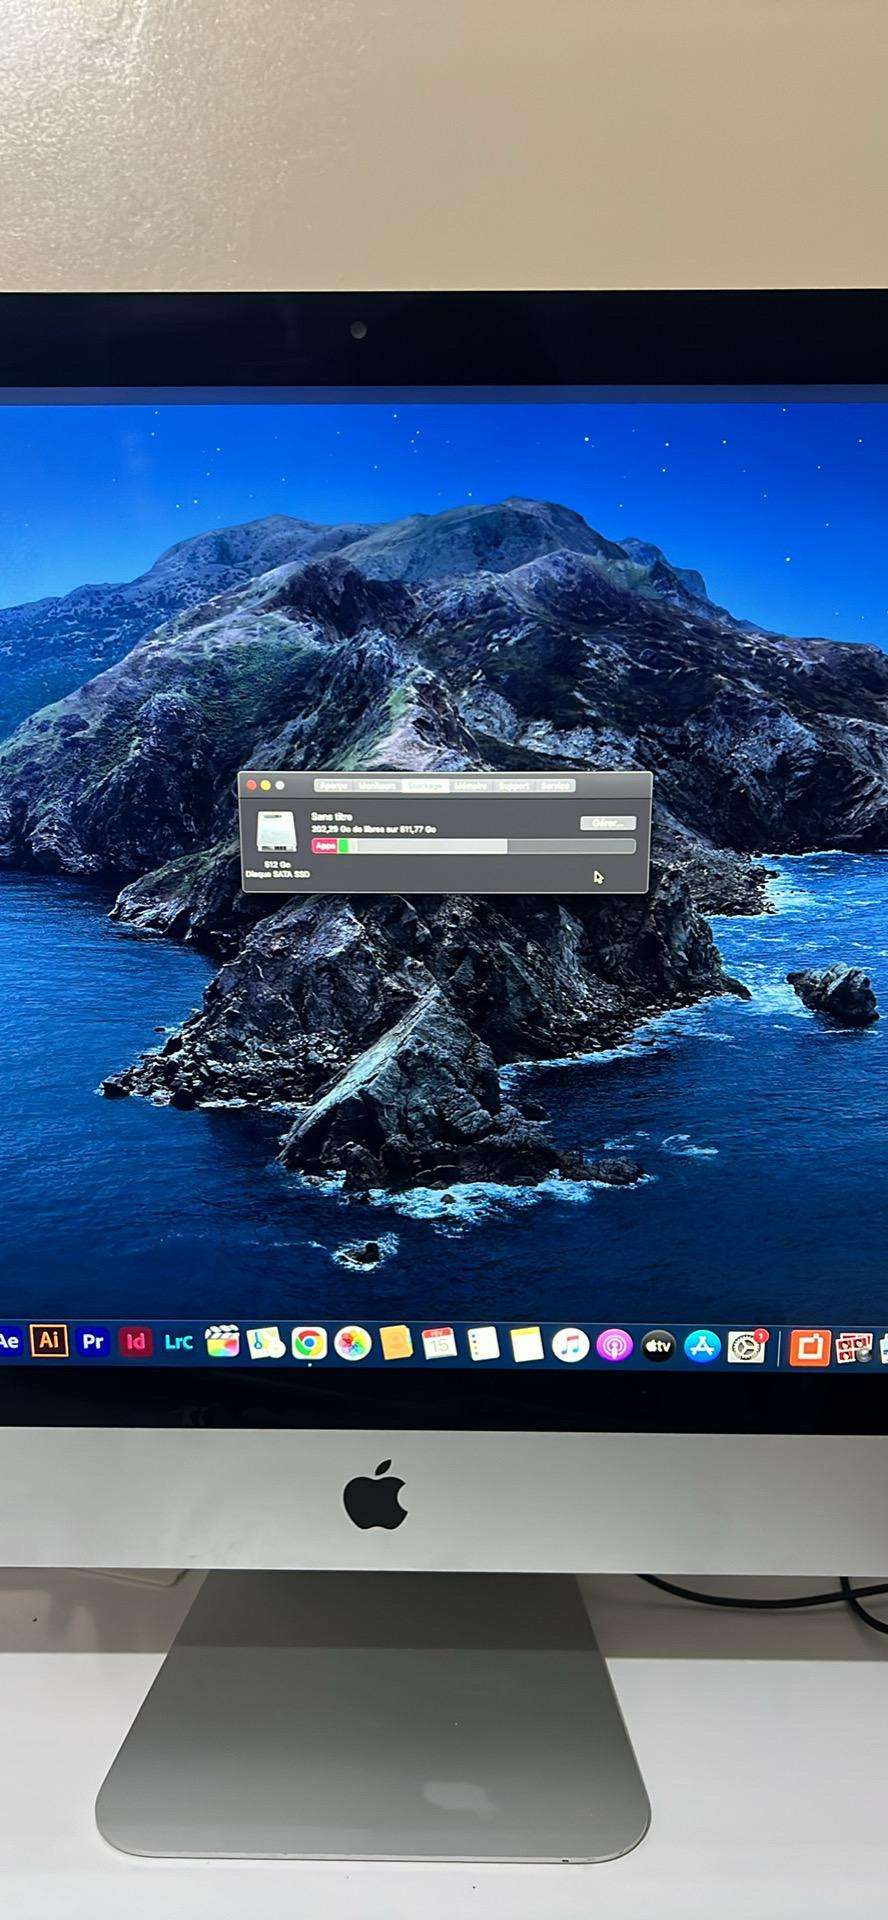Click the 512 Go SATA SSD disk icon

[x=277, y=832]
